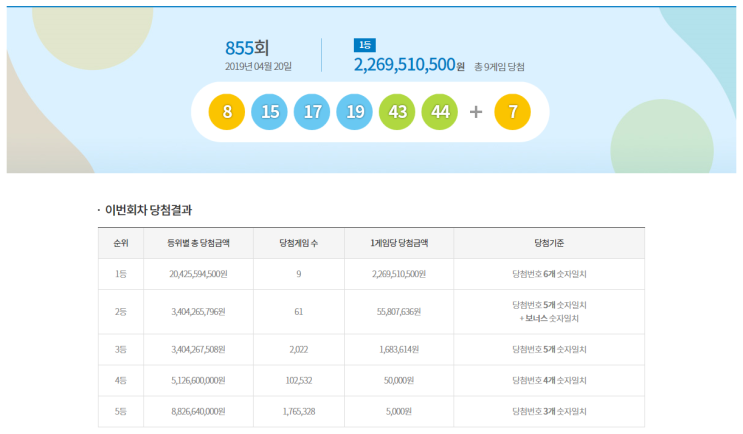This screenshot has width=743, height=434.
Task: Click the winner count 102,532 cell
Action: tap(299, 380)
